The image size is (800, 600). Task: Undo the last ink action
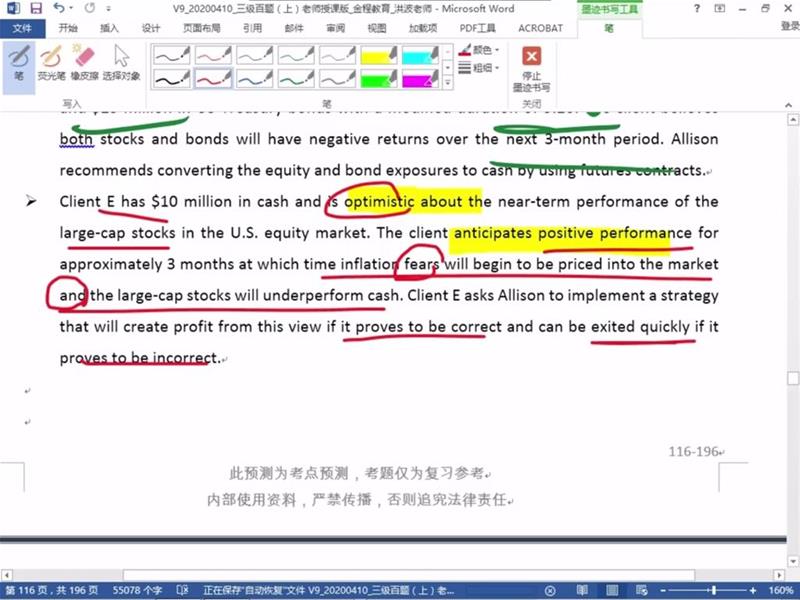59,8
